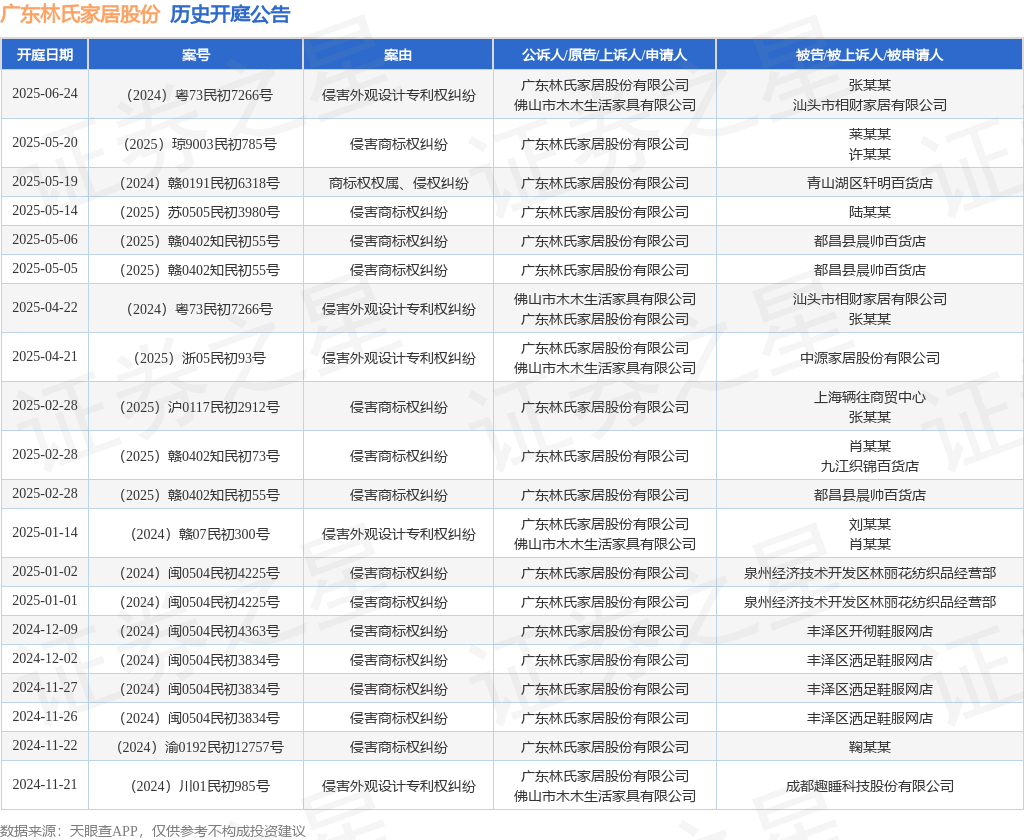Select defendant 鞠某某

click(869, 747)
